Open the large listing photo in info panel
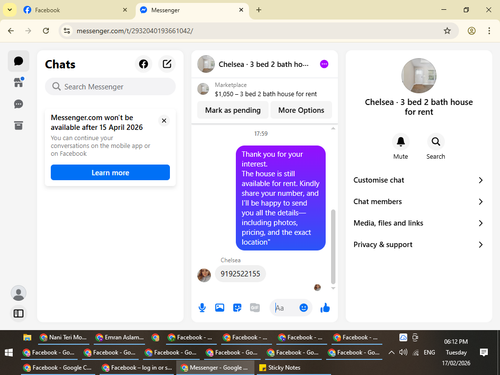The width and height of the screenshot is (500, 375). point(419,76)
